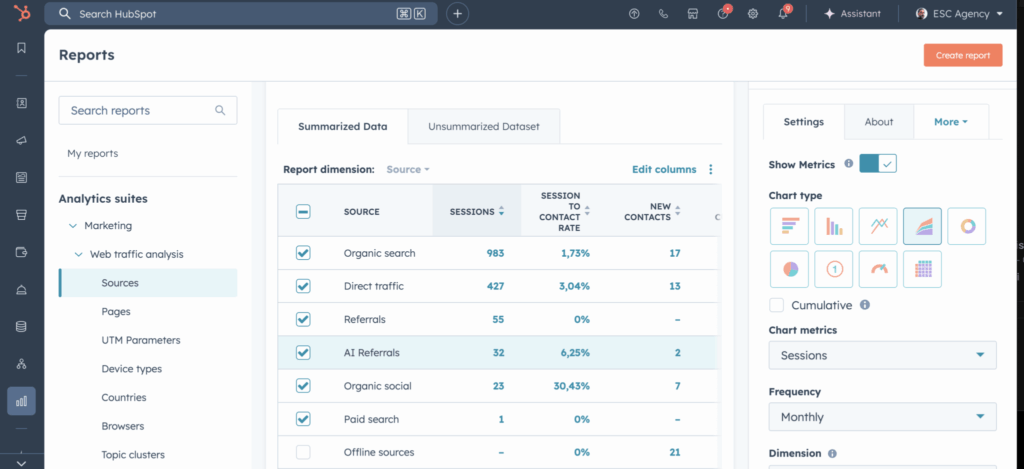
Task: Click the select-all checkbox in the table header
Action: point(303,212)
